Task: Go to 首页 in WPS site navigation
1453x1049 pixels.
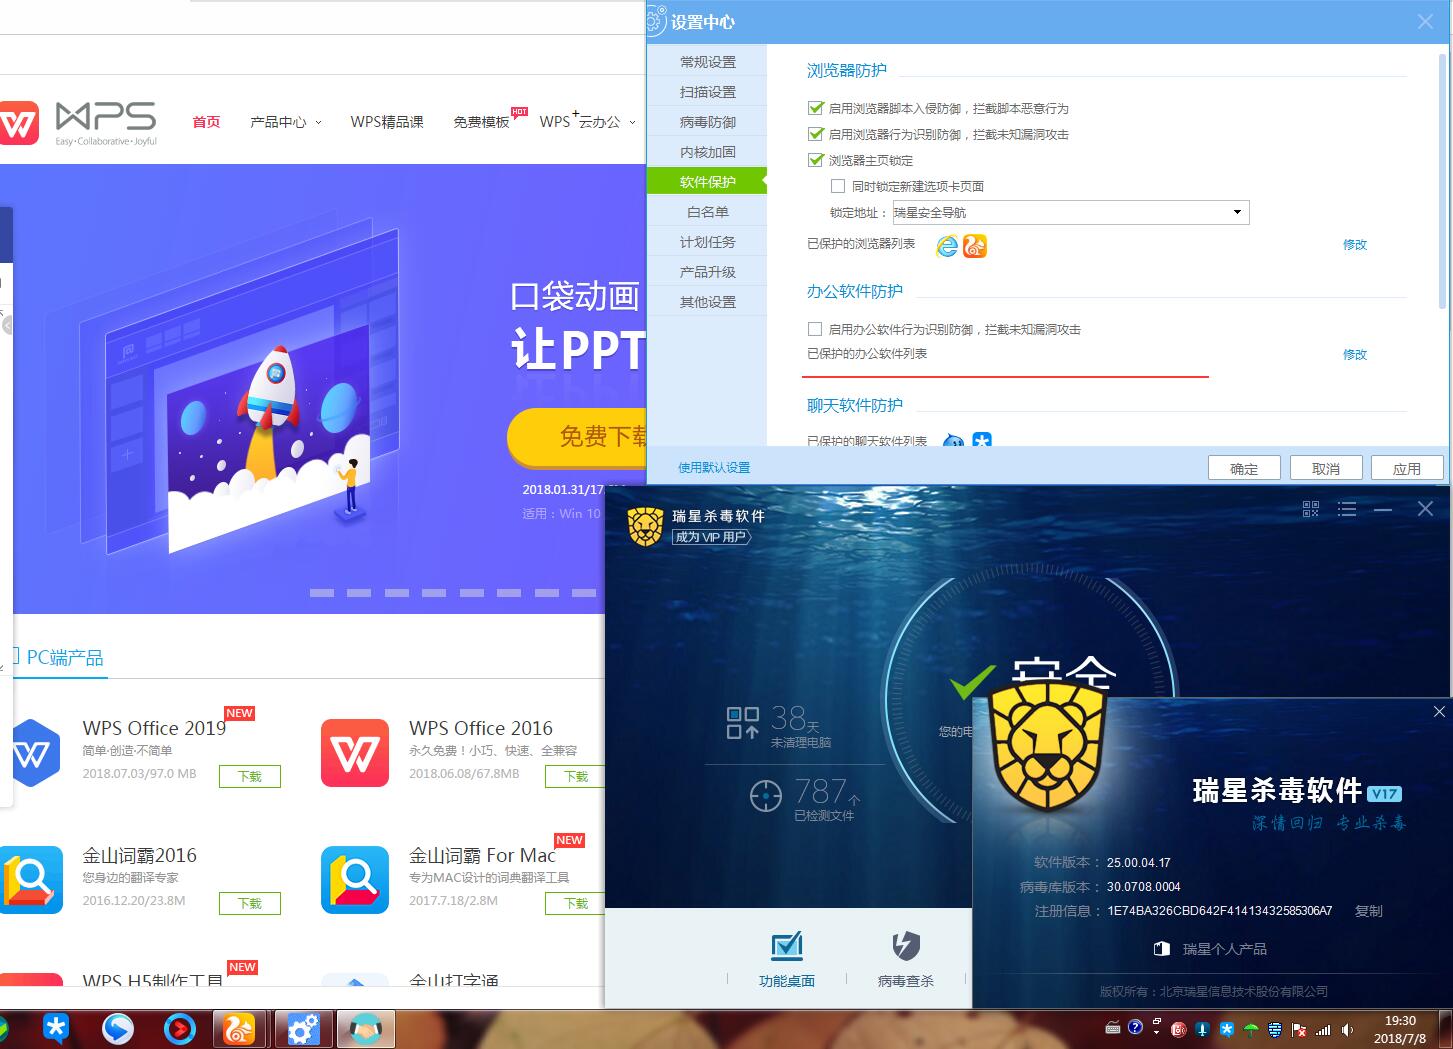Action: 206,122
